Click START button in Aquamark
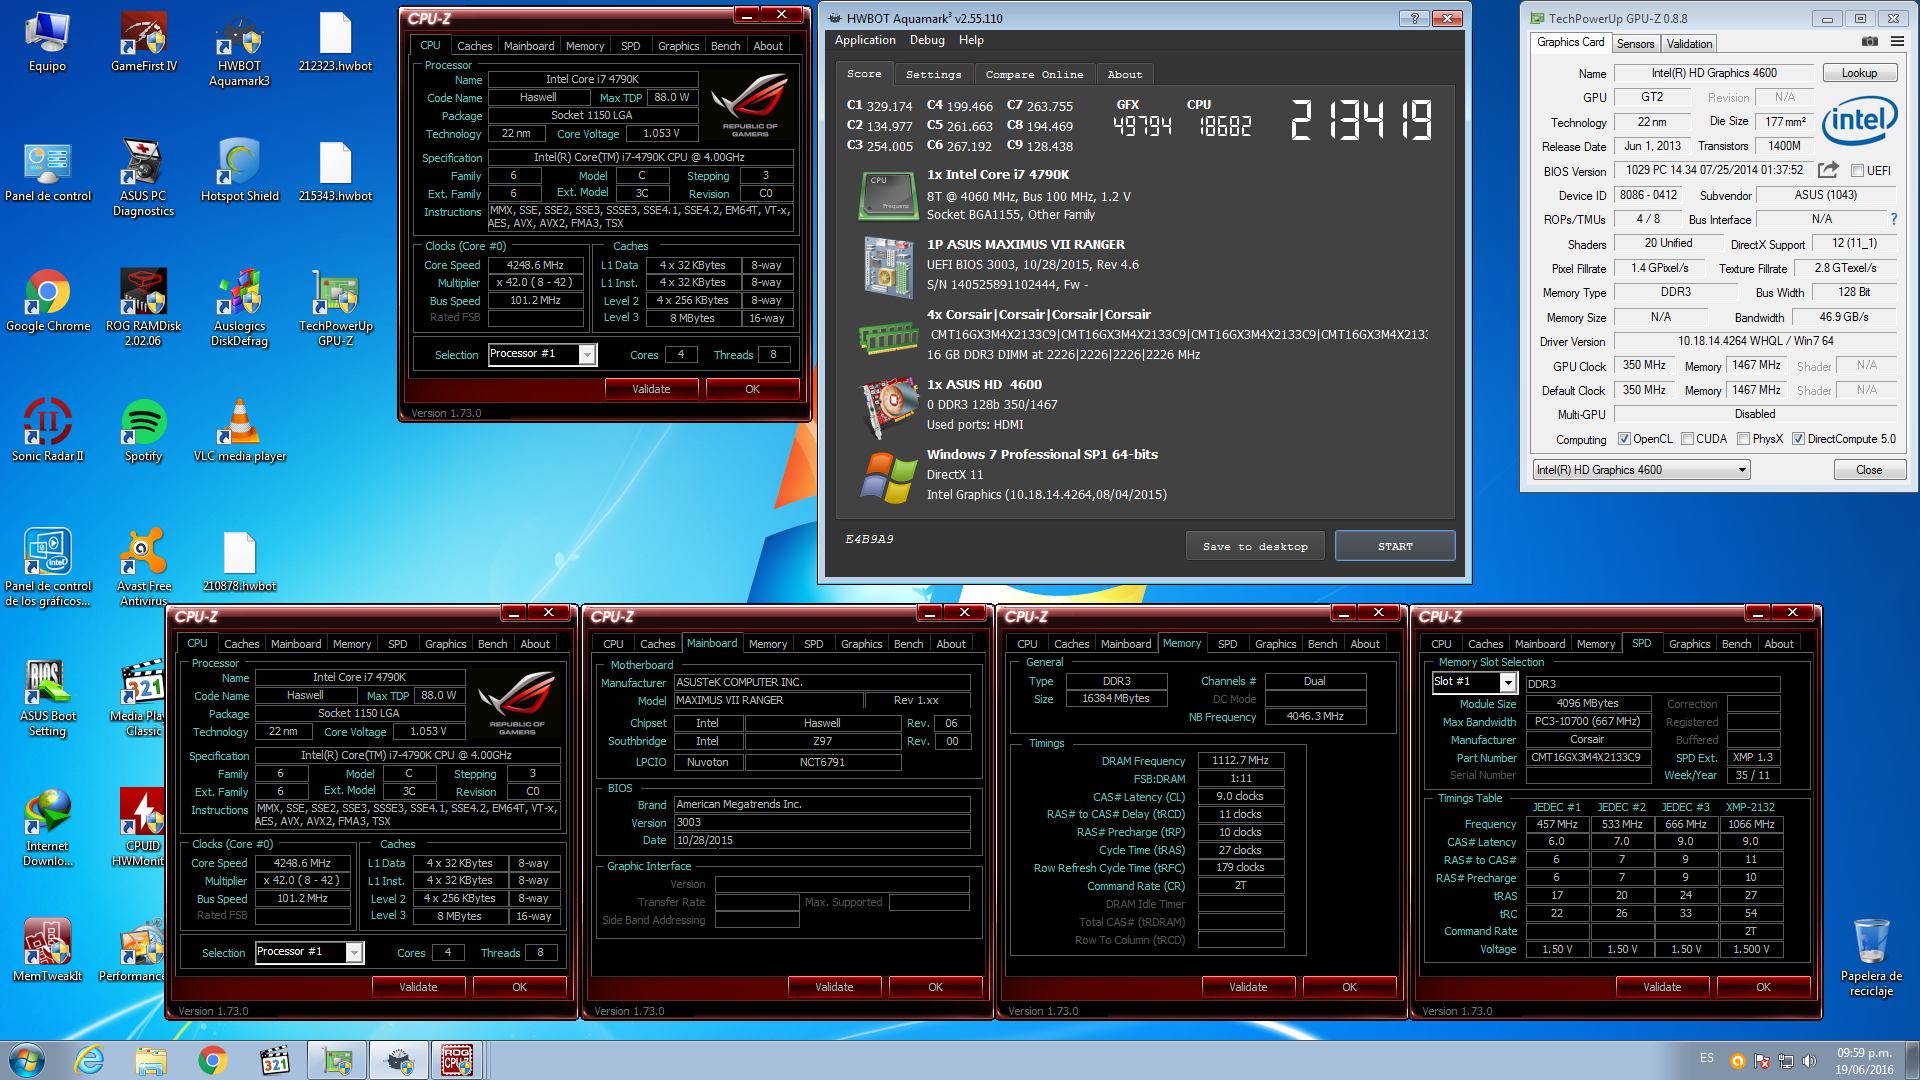The height and width of the screenshot is (1080, 1920). (1395, 546)
